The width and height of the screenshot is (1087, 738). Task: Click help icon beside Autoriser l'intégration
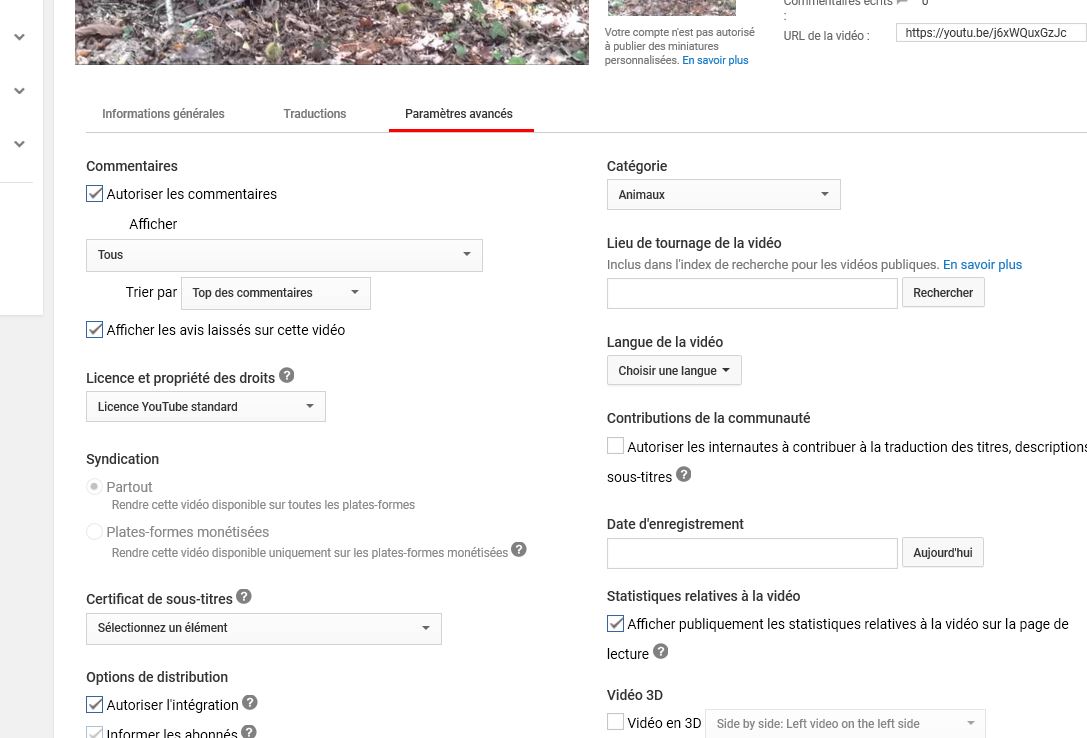(x=250, y=703)
